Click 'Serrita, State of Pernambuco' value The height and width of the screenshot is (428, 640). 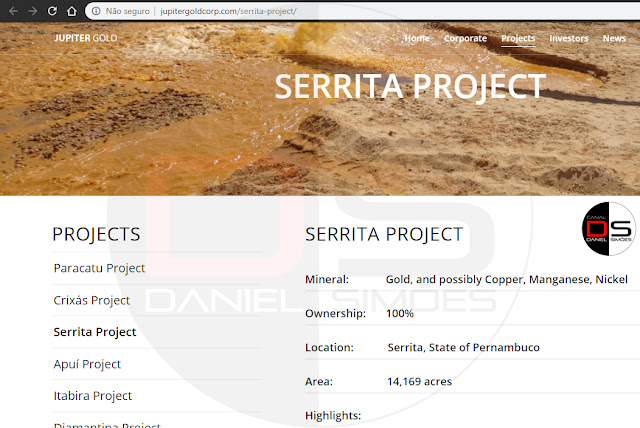[464, 348]
